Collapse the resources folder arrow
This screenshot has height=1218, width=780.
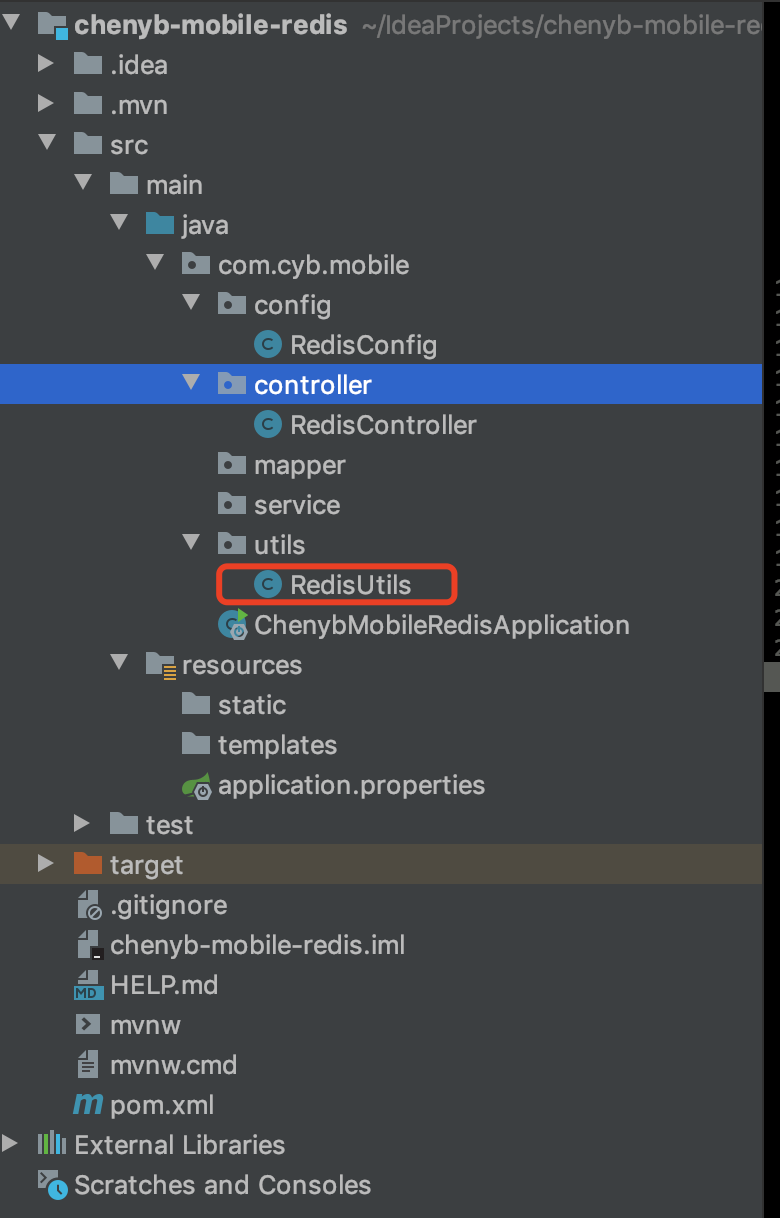[x=118, y=665]
